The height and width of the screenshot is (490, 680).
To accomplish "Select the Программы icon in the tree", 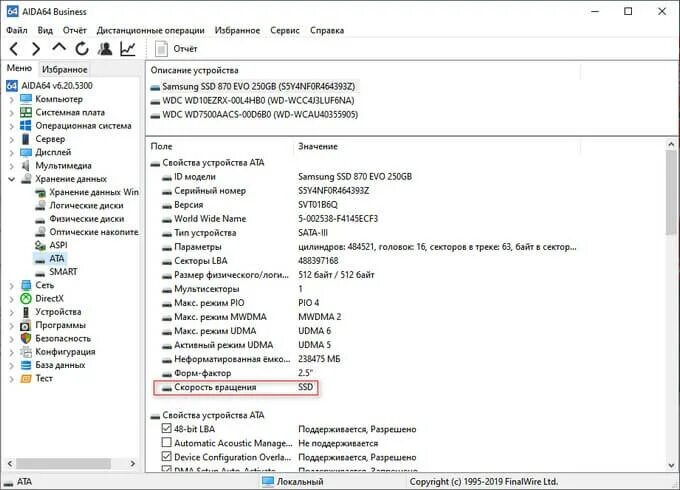I will click(26, 325).
